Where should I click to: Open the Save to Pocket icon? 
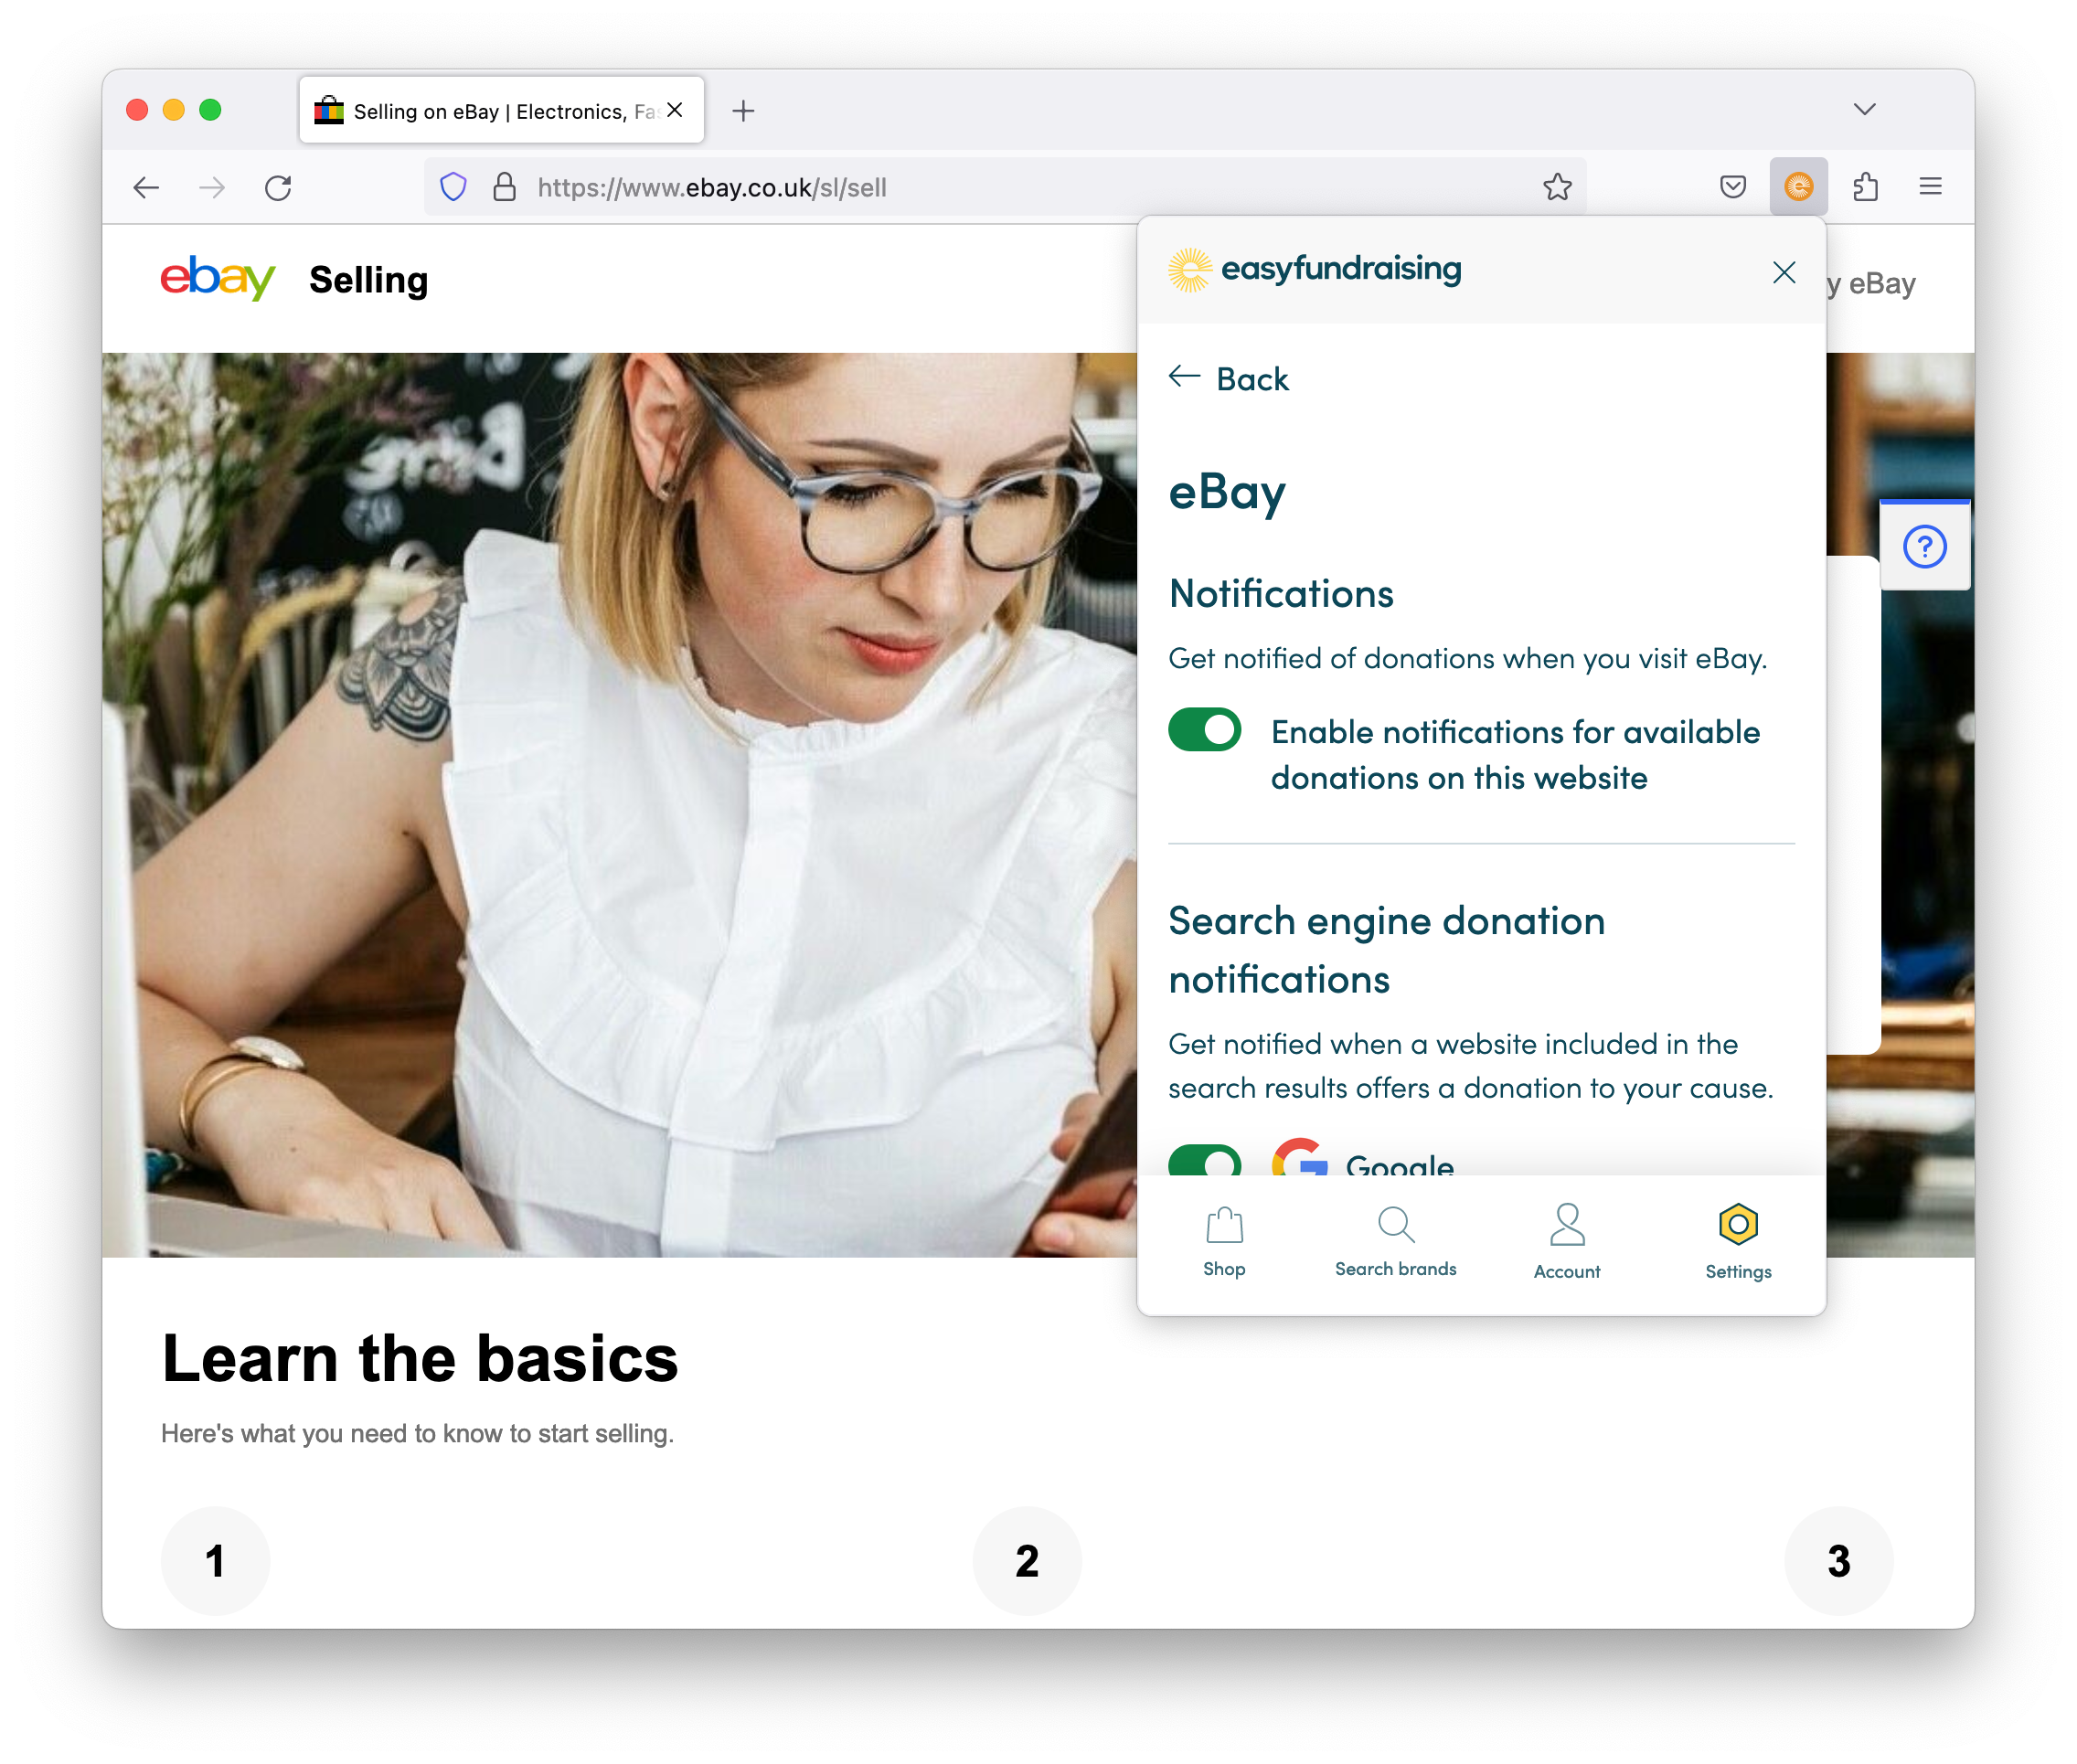pyautogui.click(x=1732, y=187)
